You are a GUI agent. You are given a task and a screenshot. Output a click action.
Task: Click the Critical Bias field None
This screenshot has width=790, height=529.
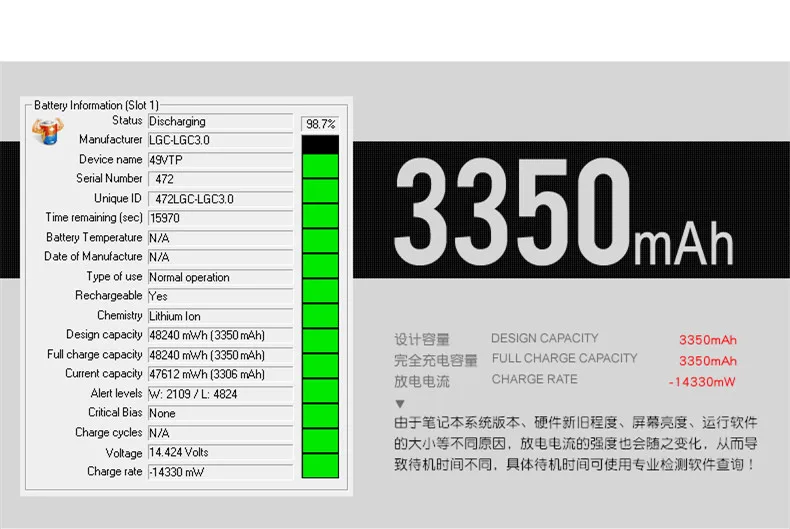(x=220, y=413)
